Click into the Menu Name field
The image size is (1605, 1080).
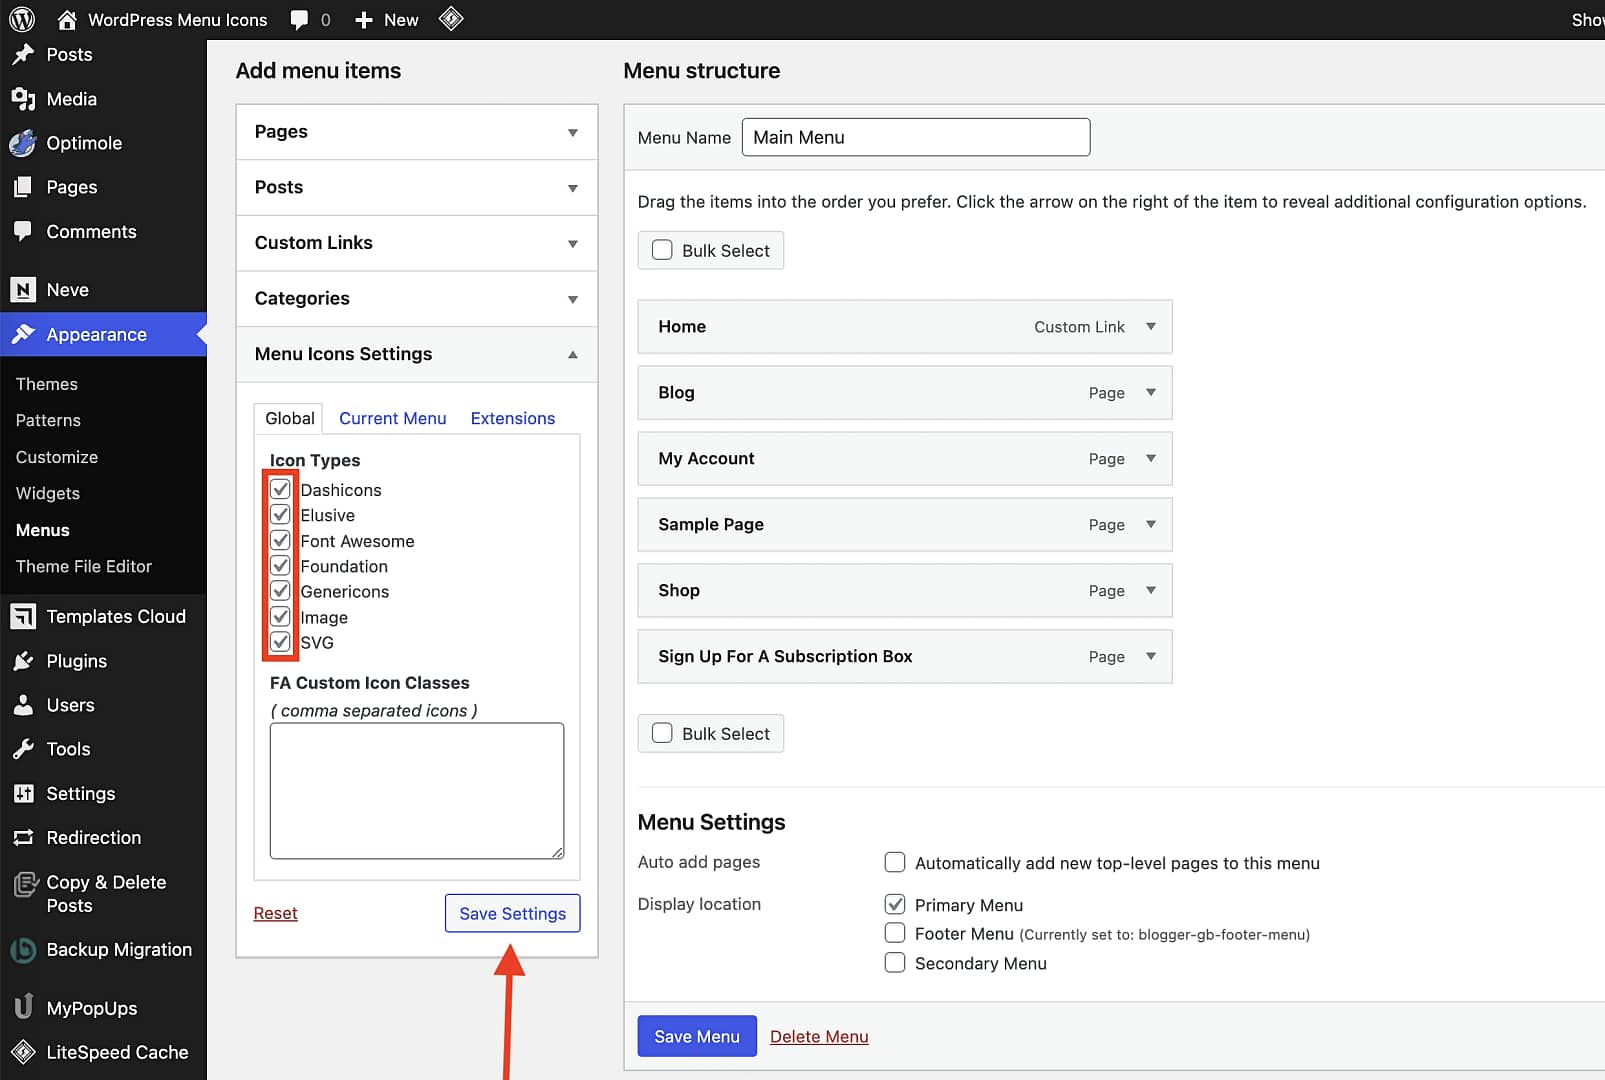coord(916,137)
